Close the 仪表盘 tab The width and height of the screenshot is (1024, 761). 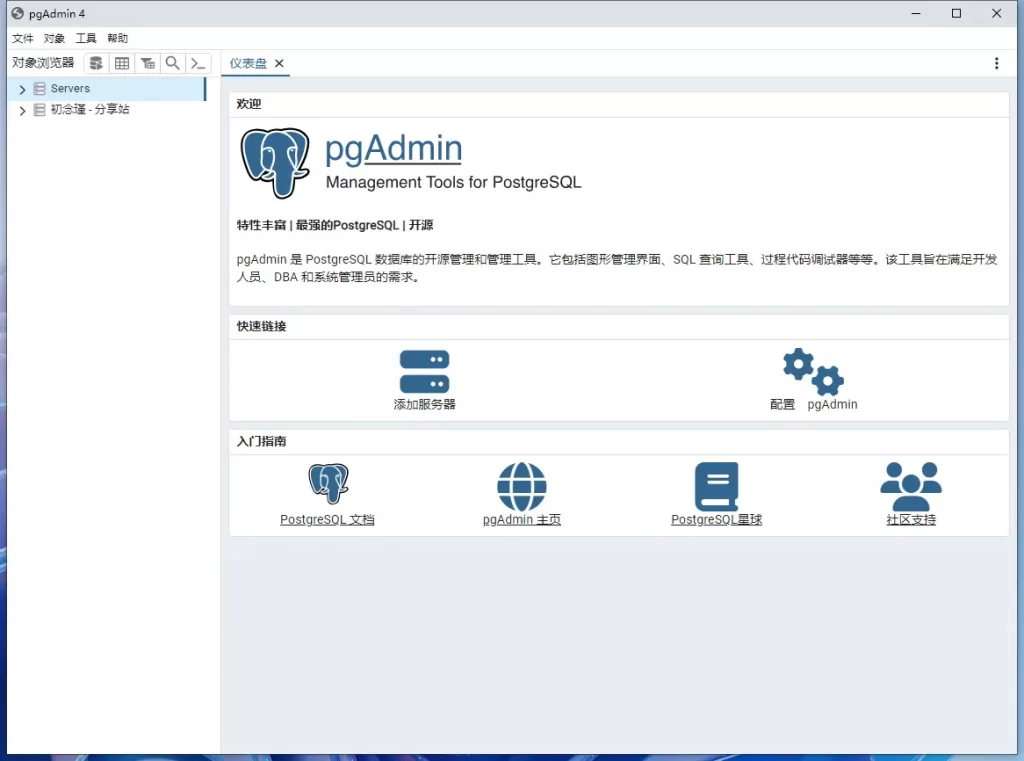(x=280, y=63)
